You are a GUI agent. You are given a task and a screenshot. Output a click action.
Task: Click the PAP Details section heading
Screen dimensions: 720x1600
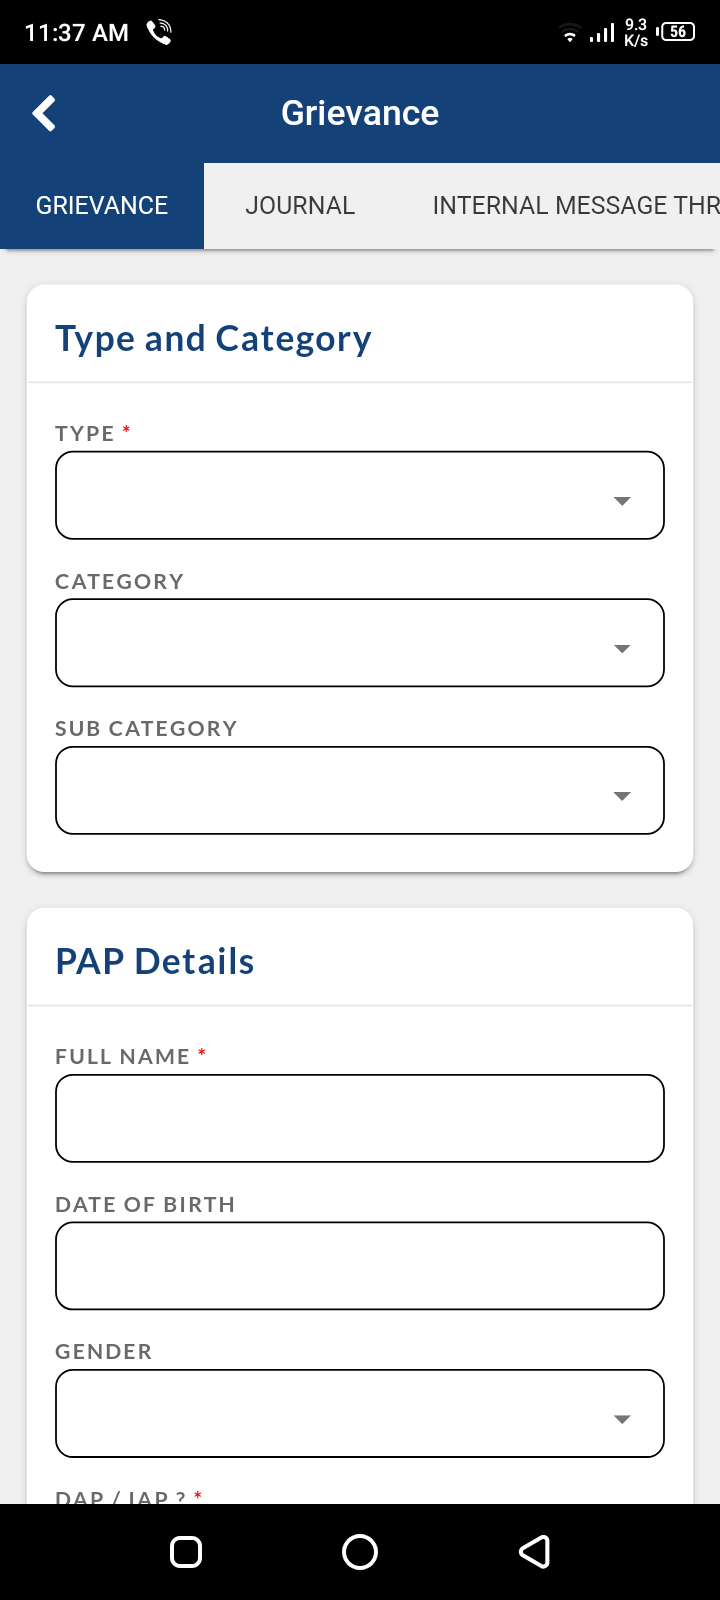pos(155,962)
